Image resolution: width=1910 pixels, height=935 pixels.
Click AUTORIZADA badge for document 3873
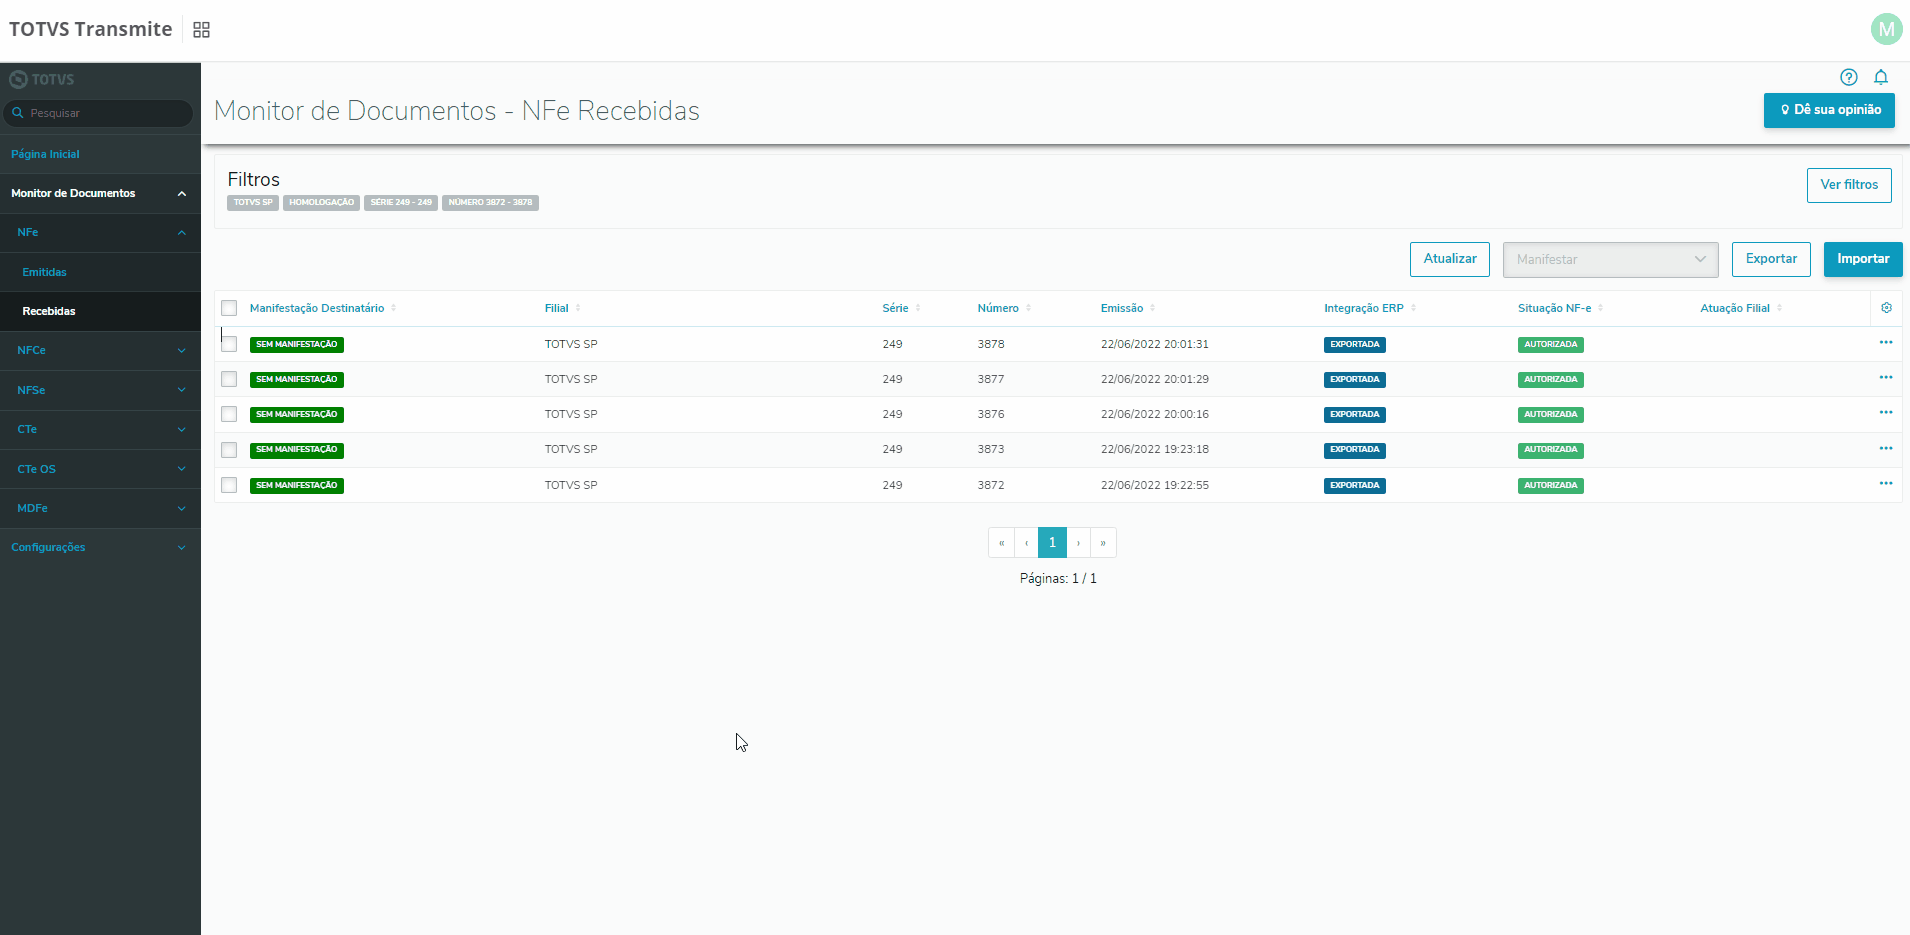pyautogui.click(x=1551, y=450)
